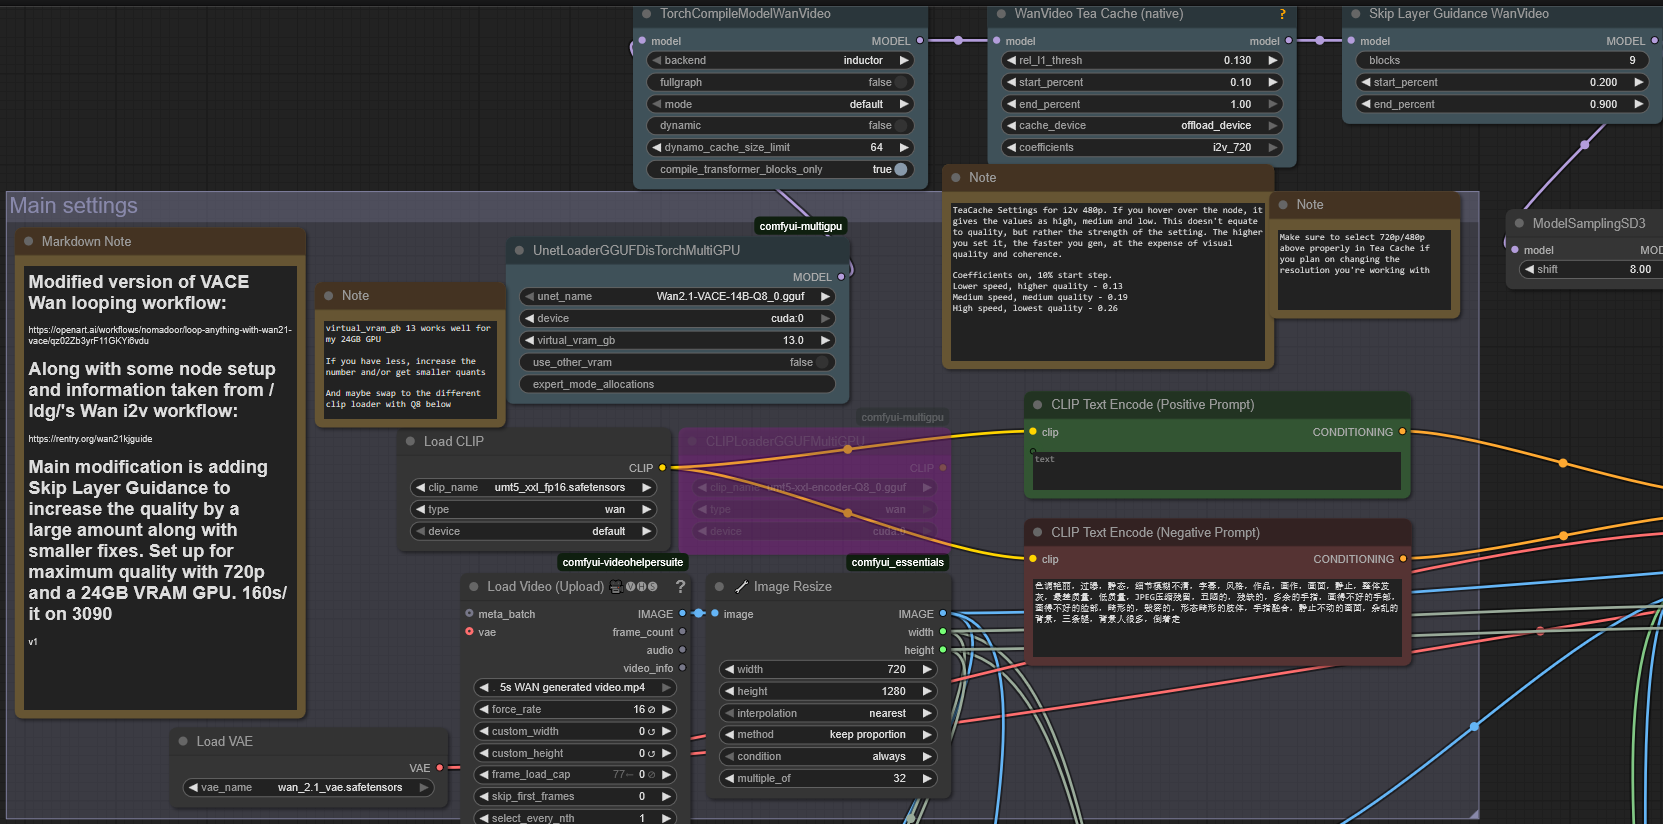Increase the dynamo_cache_size_limit arrow
Image resolution: width=1663 pixels, height=824 pixels.
(904, 148)
